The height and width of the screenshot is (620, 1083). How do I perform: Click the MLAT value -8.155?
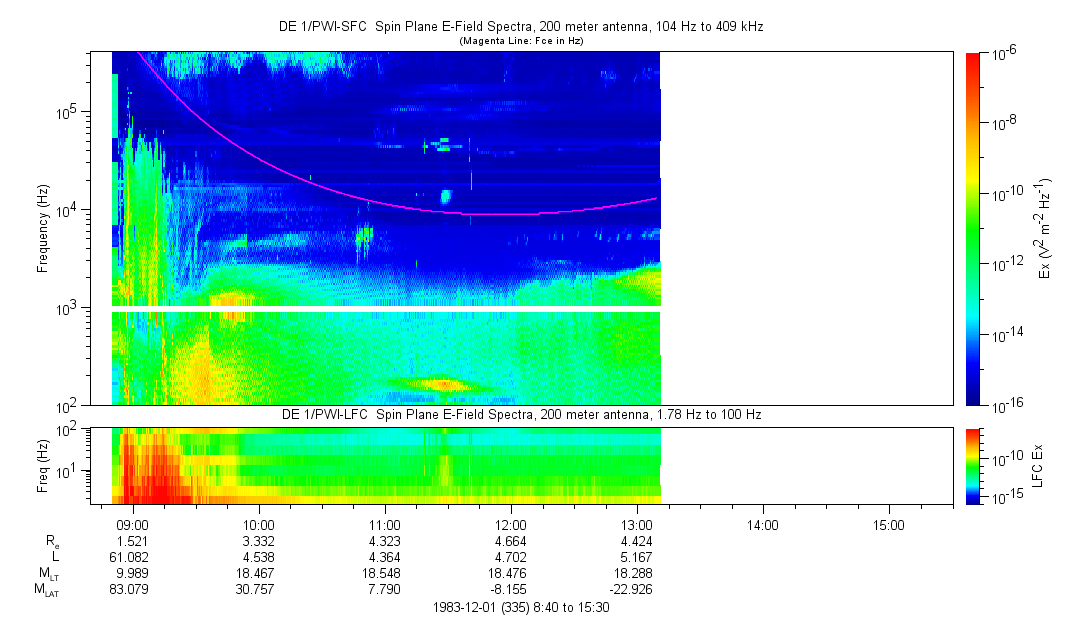pyautogui.click(x=508, y=589)
